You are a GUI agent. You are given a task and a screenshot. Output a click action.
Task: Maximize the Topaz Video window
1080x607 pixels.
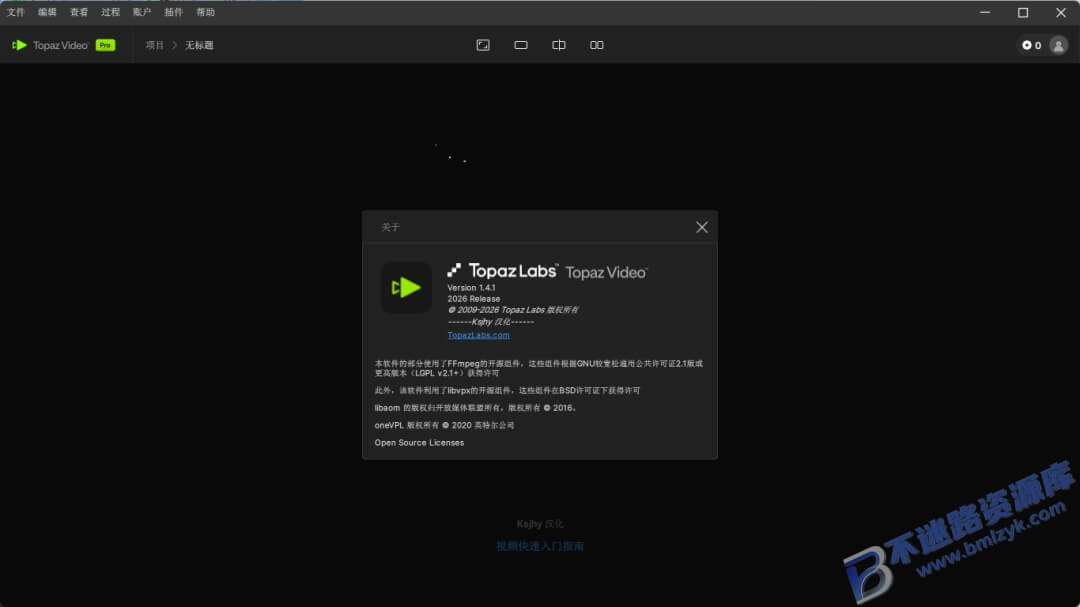pos(1023,12)
